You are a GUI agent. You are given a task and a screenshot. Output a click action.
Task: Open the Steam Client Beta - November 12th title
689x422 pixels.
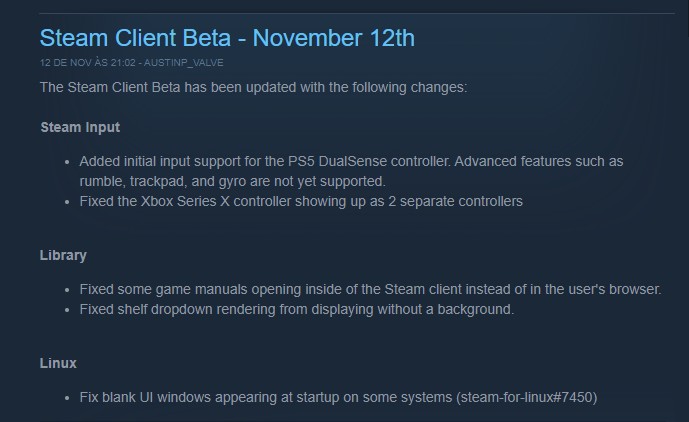226,38
